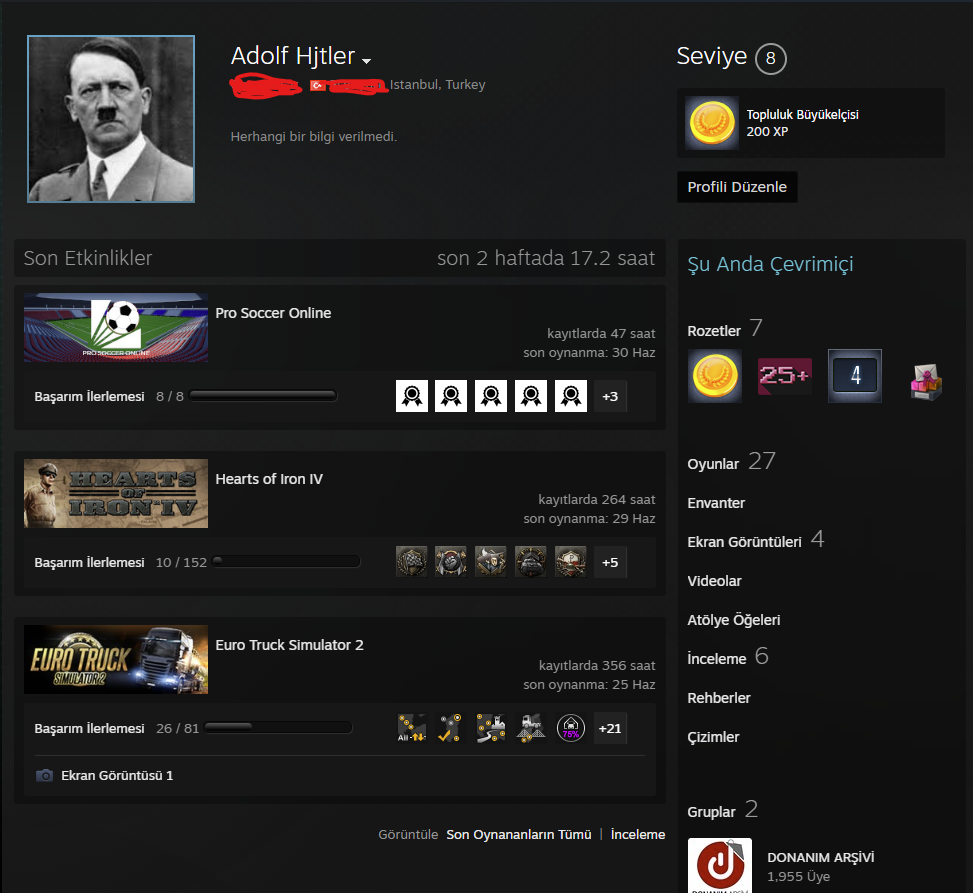Open the Community Ambassador coin badge in Rozetler
This screenshot has height=893, width=973.
point(714,375)
